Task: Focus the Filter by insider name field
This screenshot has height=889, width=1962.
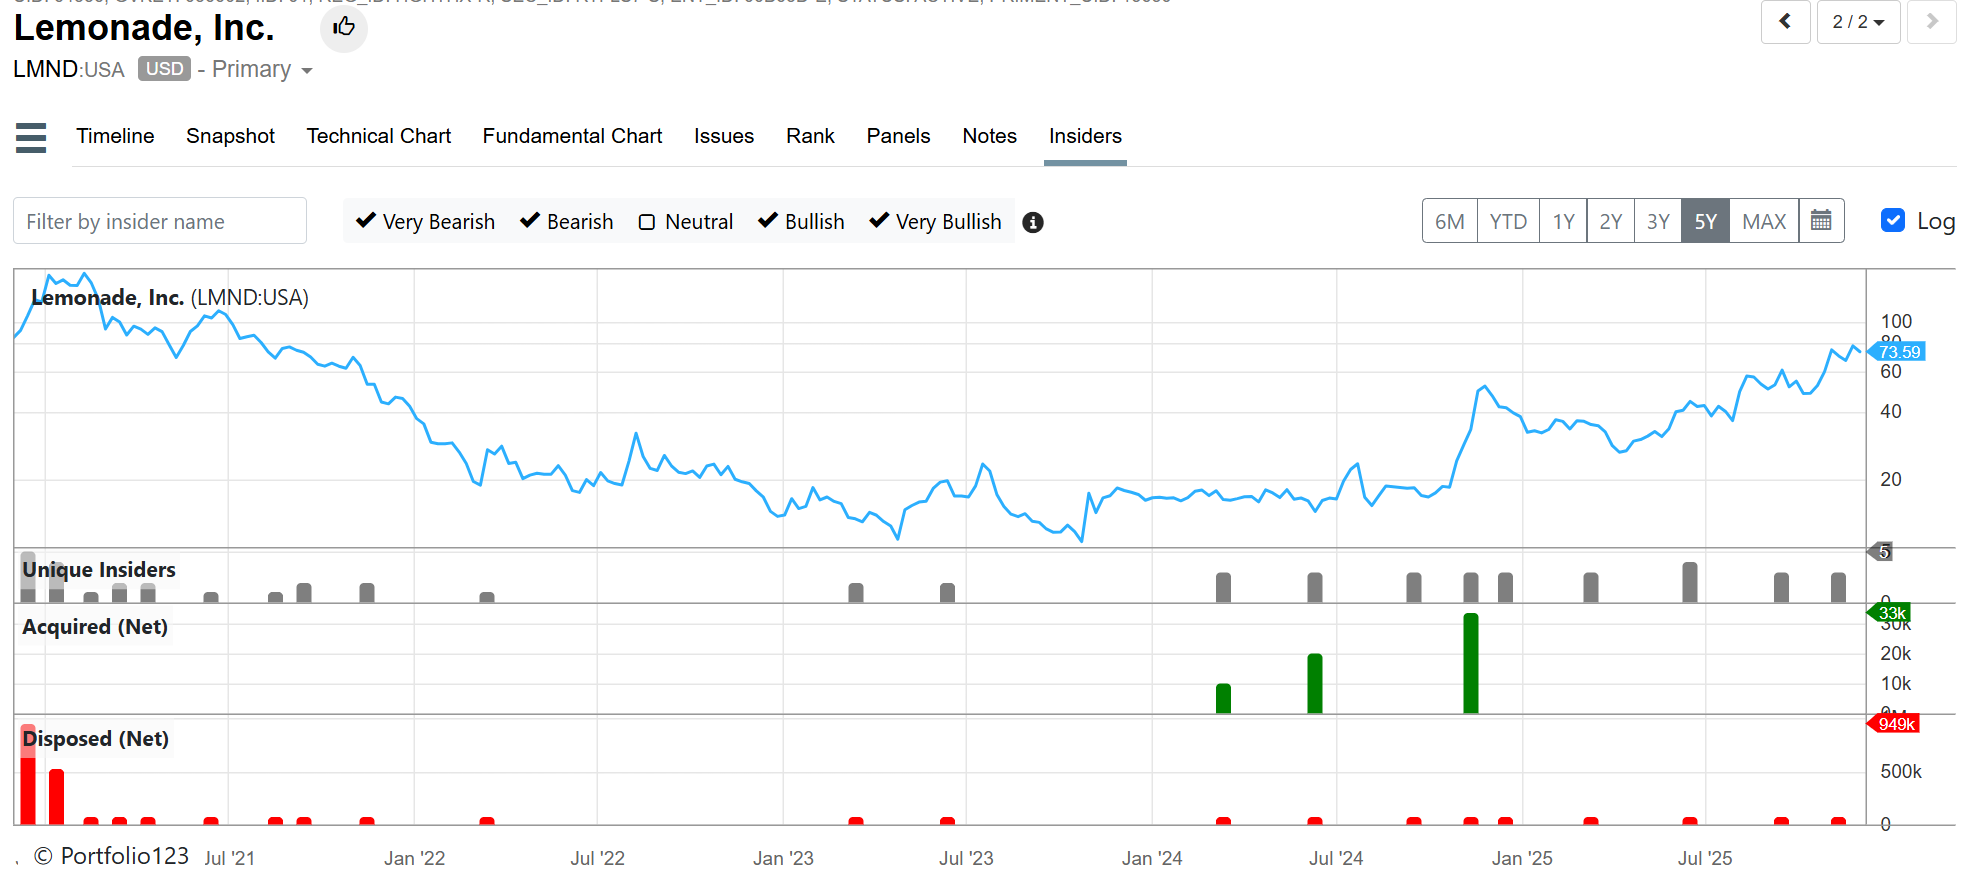Action: [160, 221]
